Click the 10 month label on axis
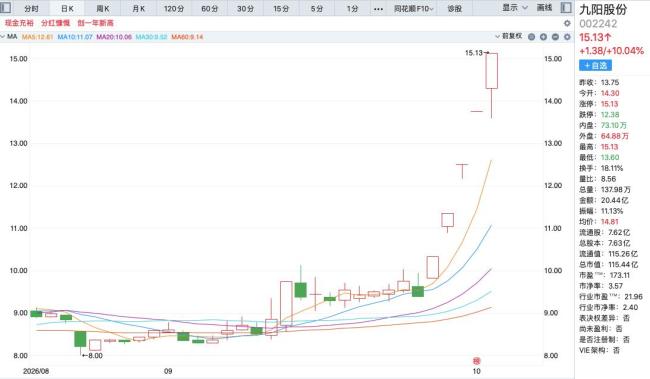 point(476,371)
